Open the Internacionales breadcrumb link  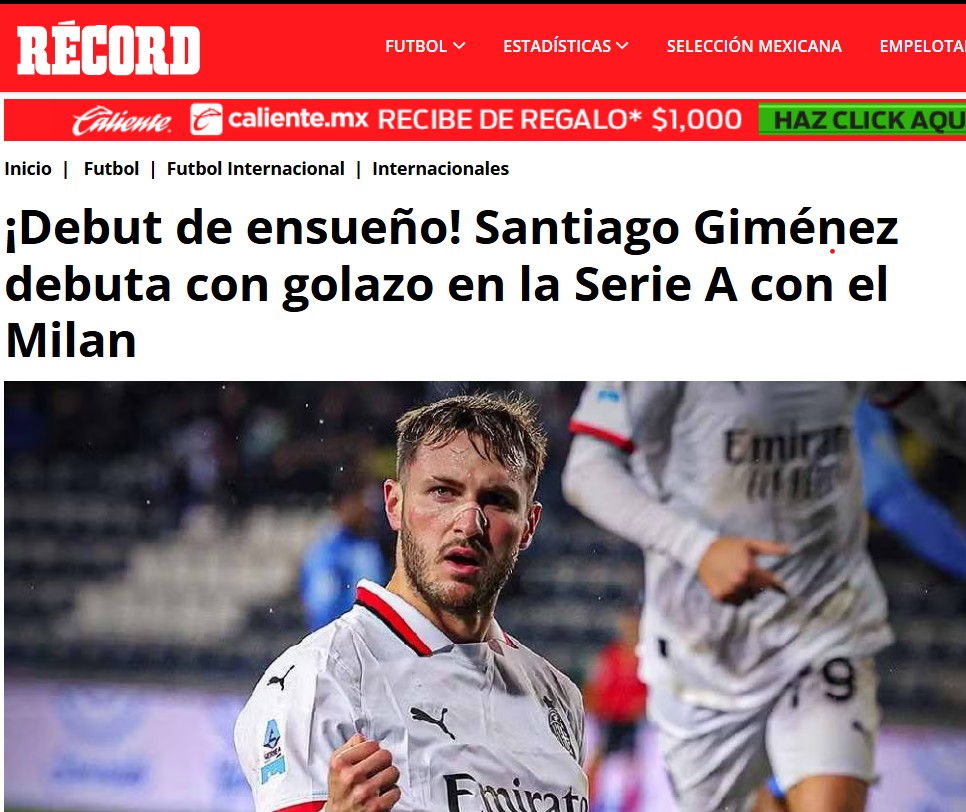[x=440, y=169]
